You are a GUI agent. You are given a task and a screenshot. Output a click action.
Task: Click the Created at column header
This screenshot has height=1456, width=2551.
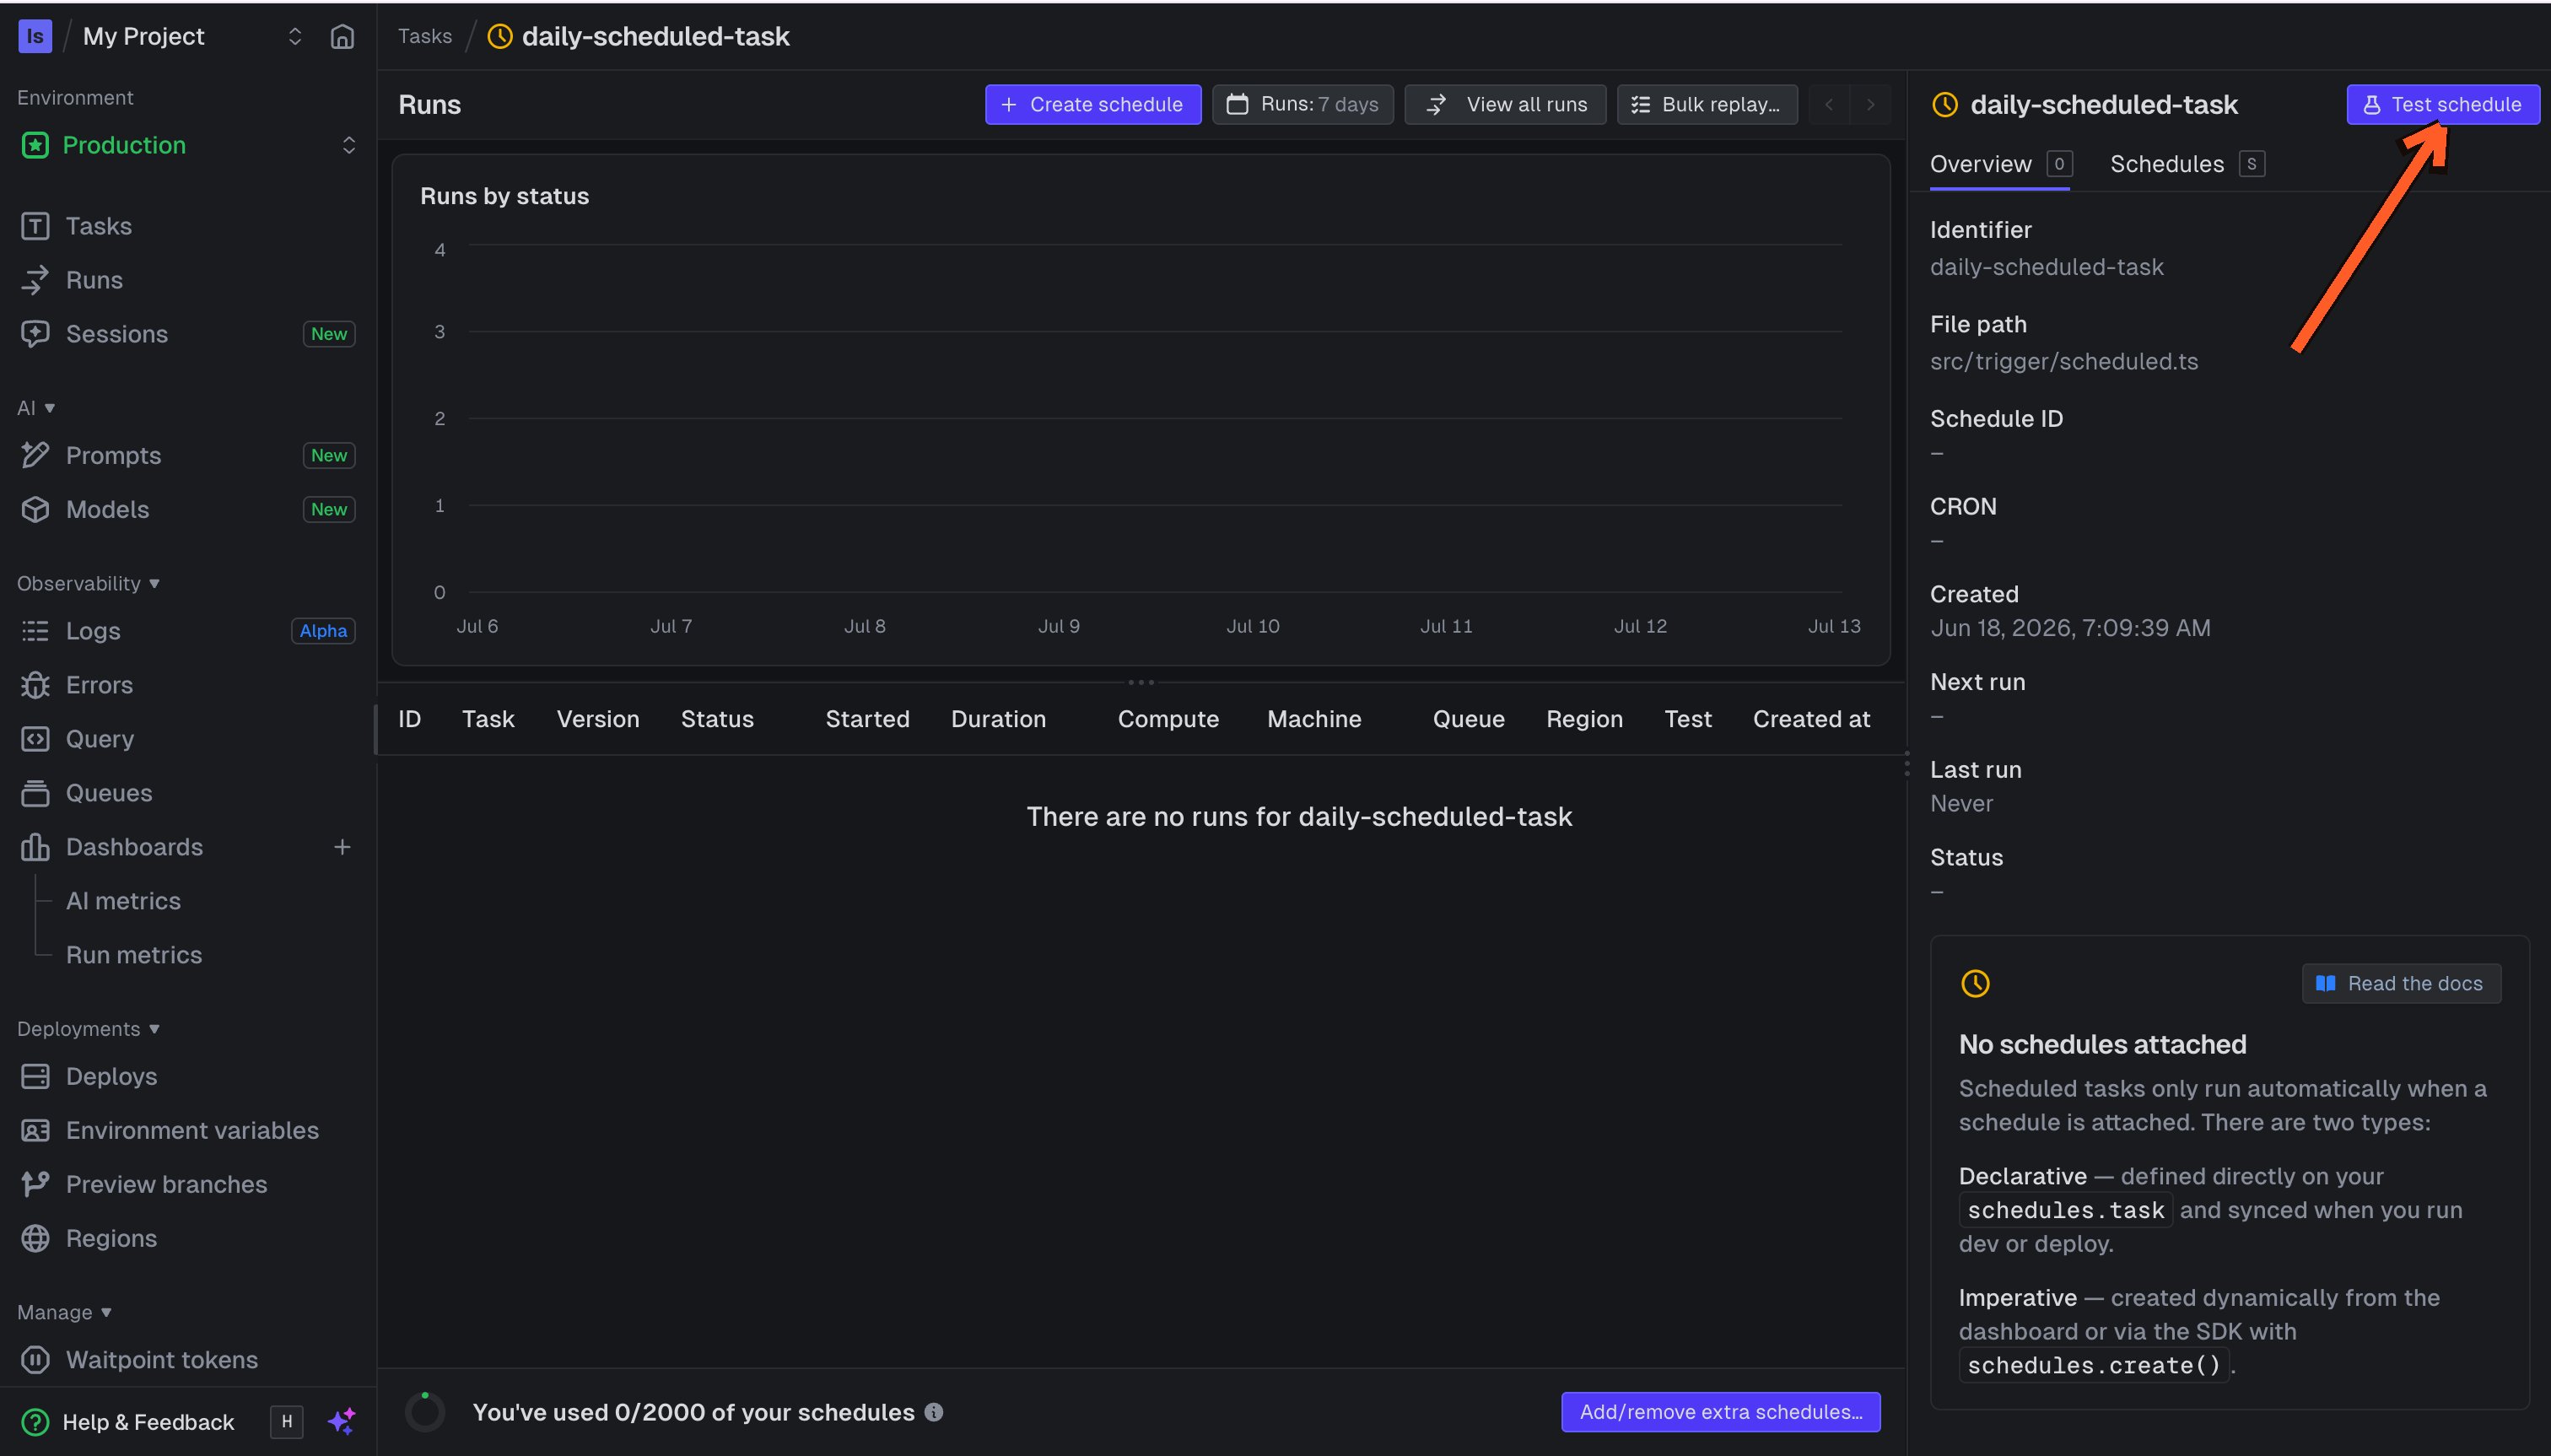tap(1811, 719)
